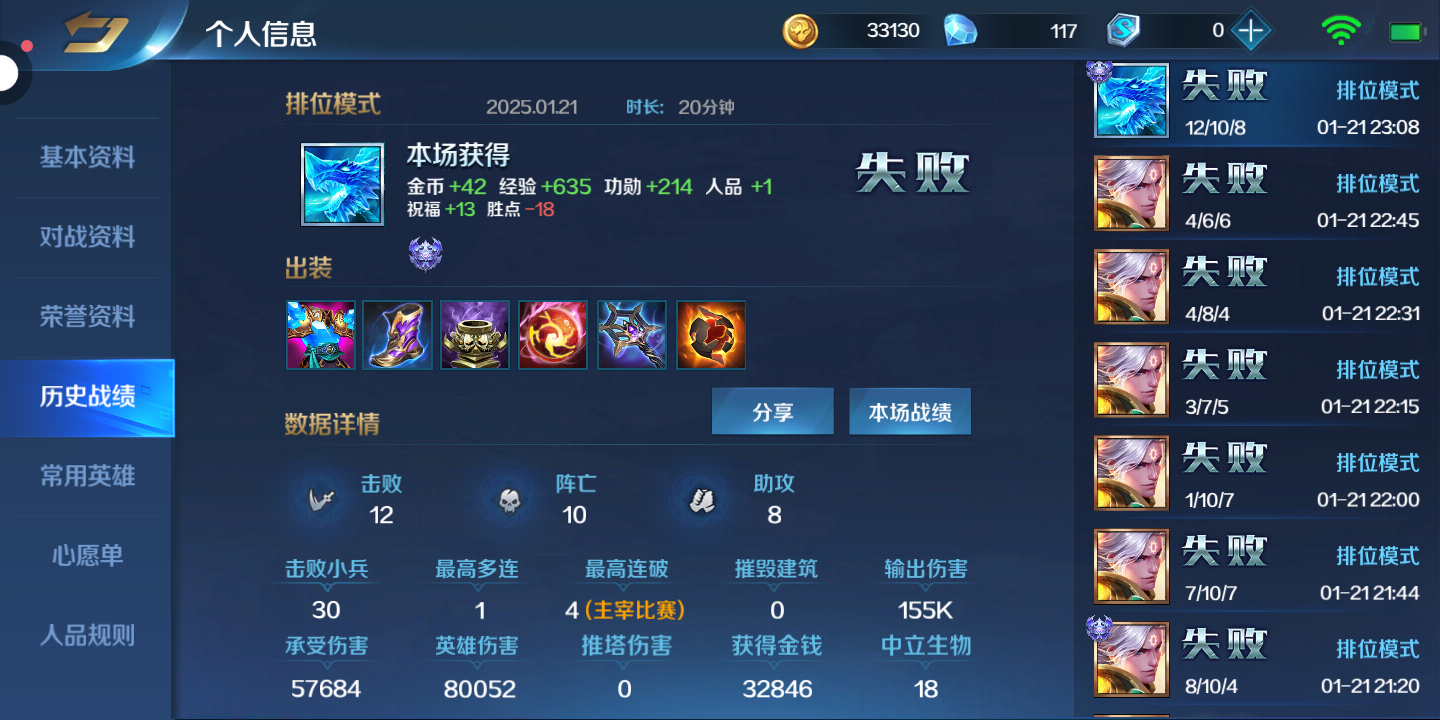The height and width of the screenshot is (720, 1440).
Task: Click the purple boots equipment icon
Action: [x=398, y=335]
